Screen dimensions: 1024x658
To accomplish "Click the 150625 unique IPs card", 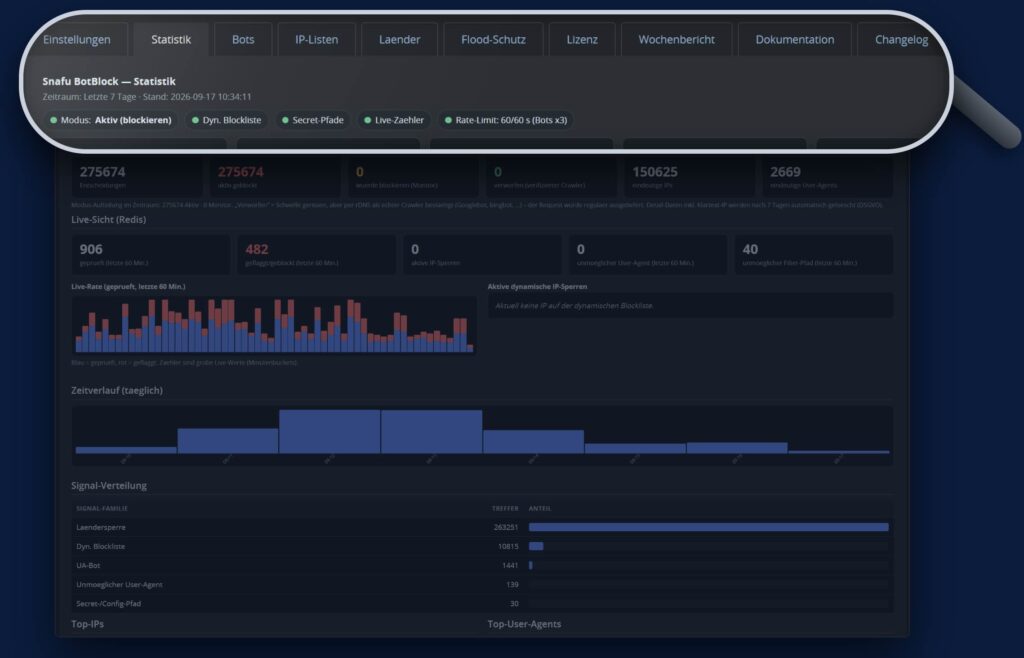I will tap(690, 177).
